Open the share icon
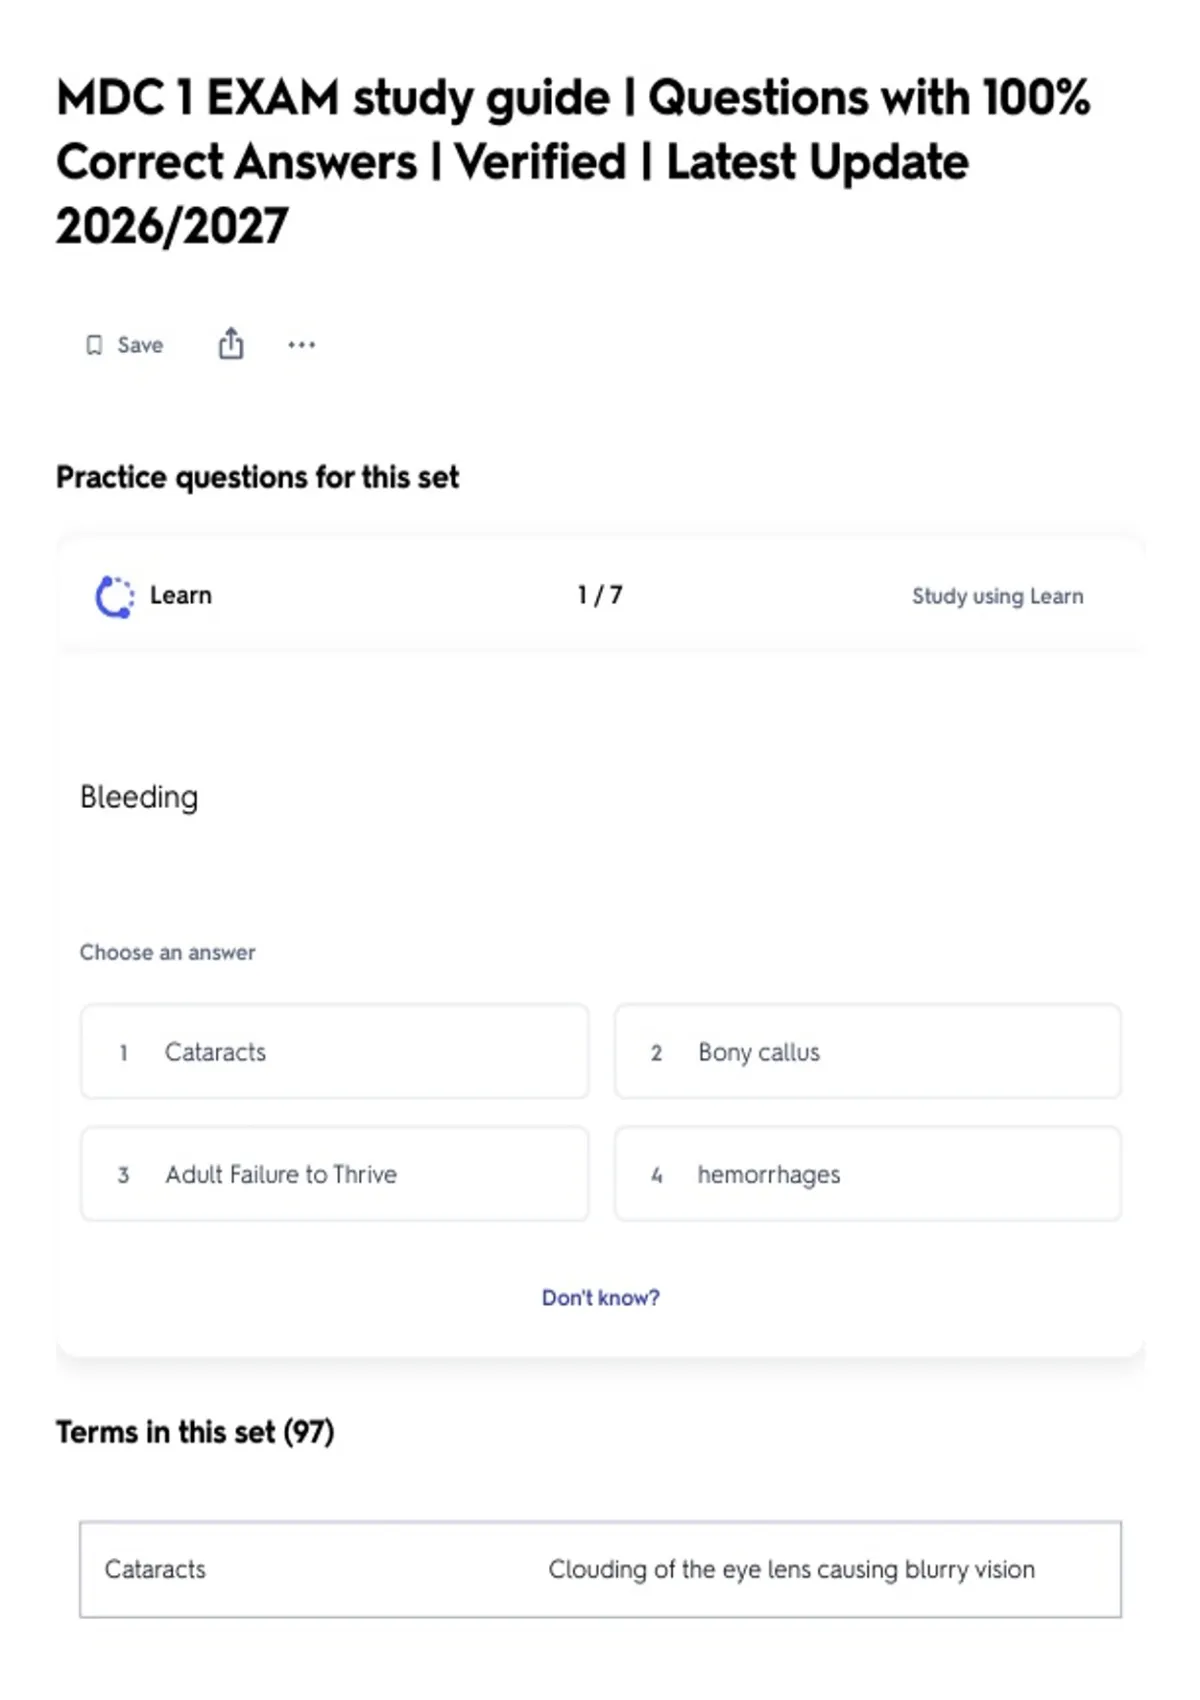Screen dimensions: 1200x1700 [231, 343]
